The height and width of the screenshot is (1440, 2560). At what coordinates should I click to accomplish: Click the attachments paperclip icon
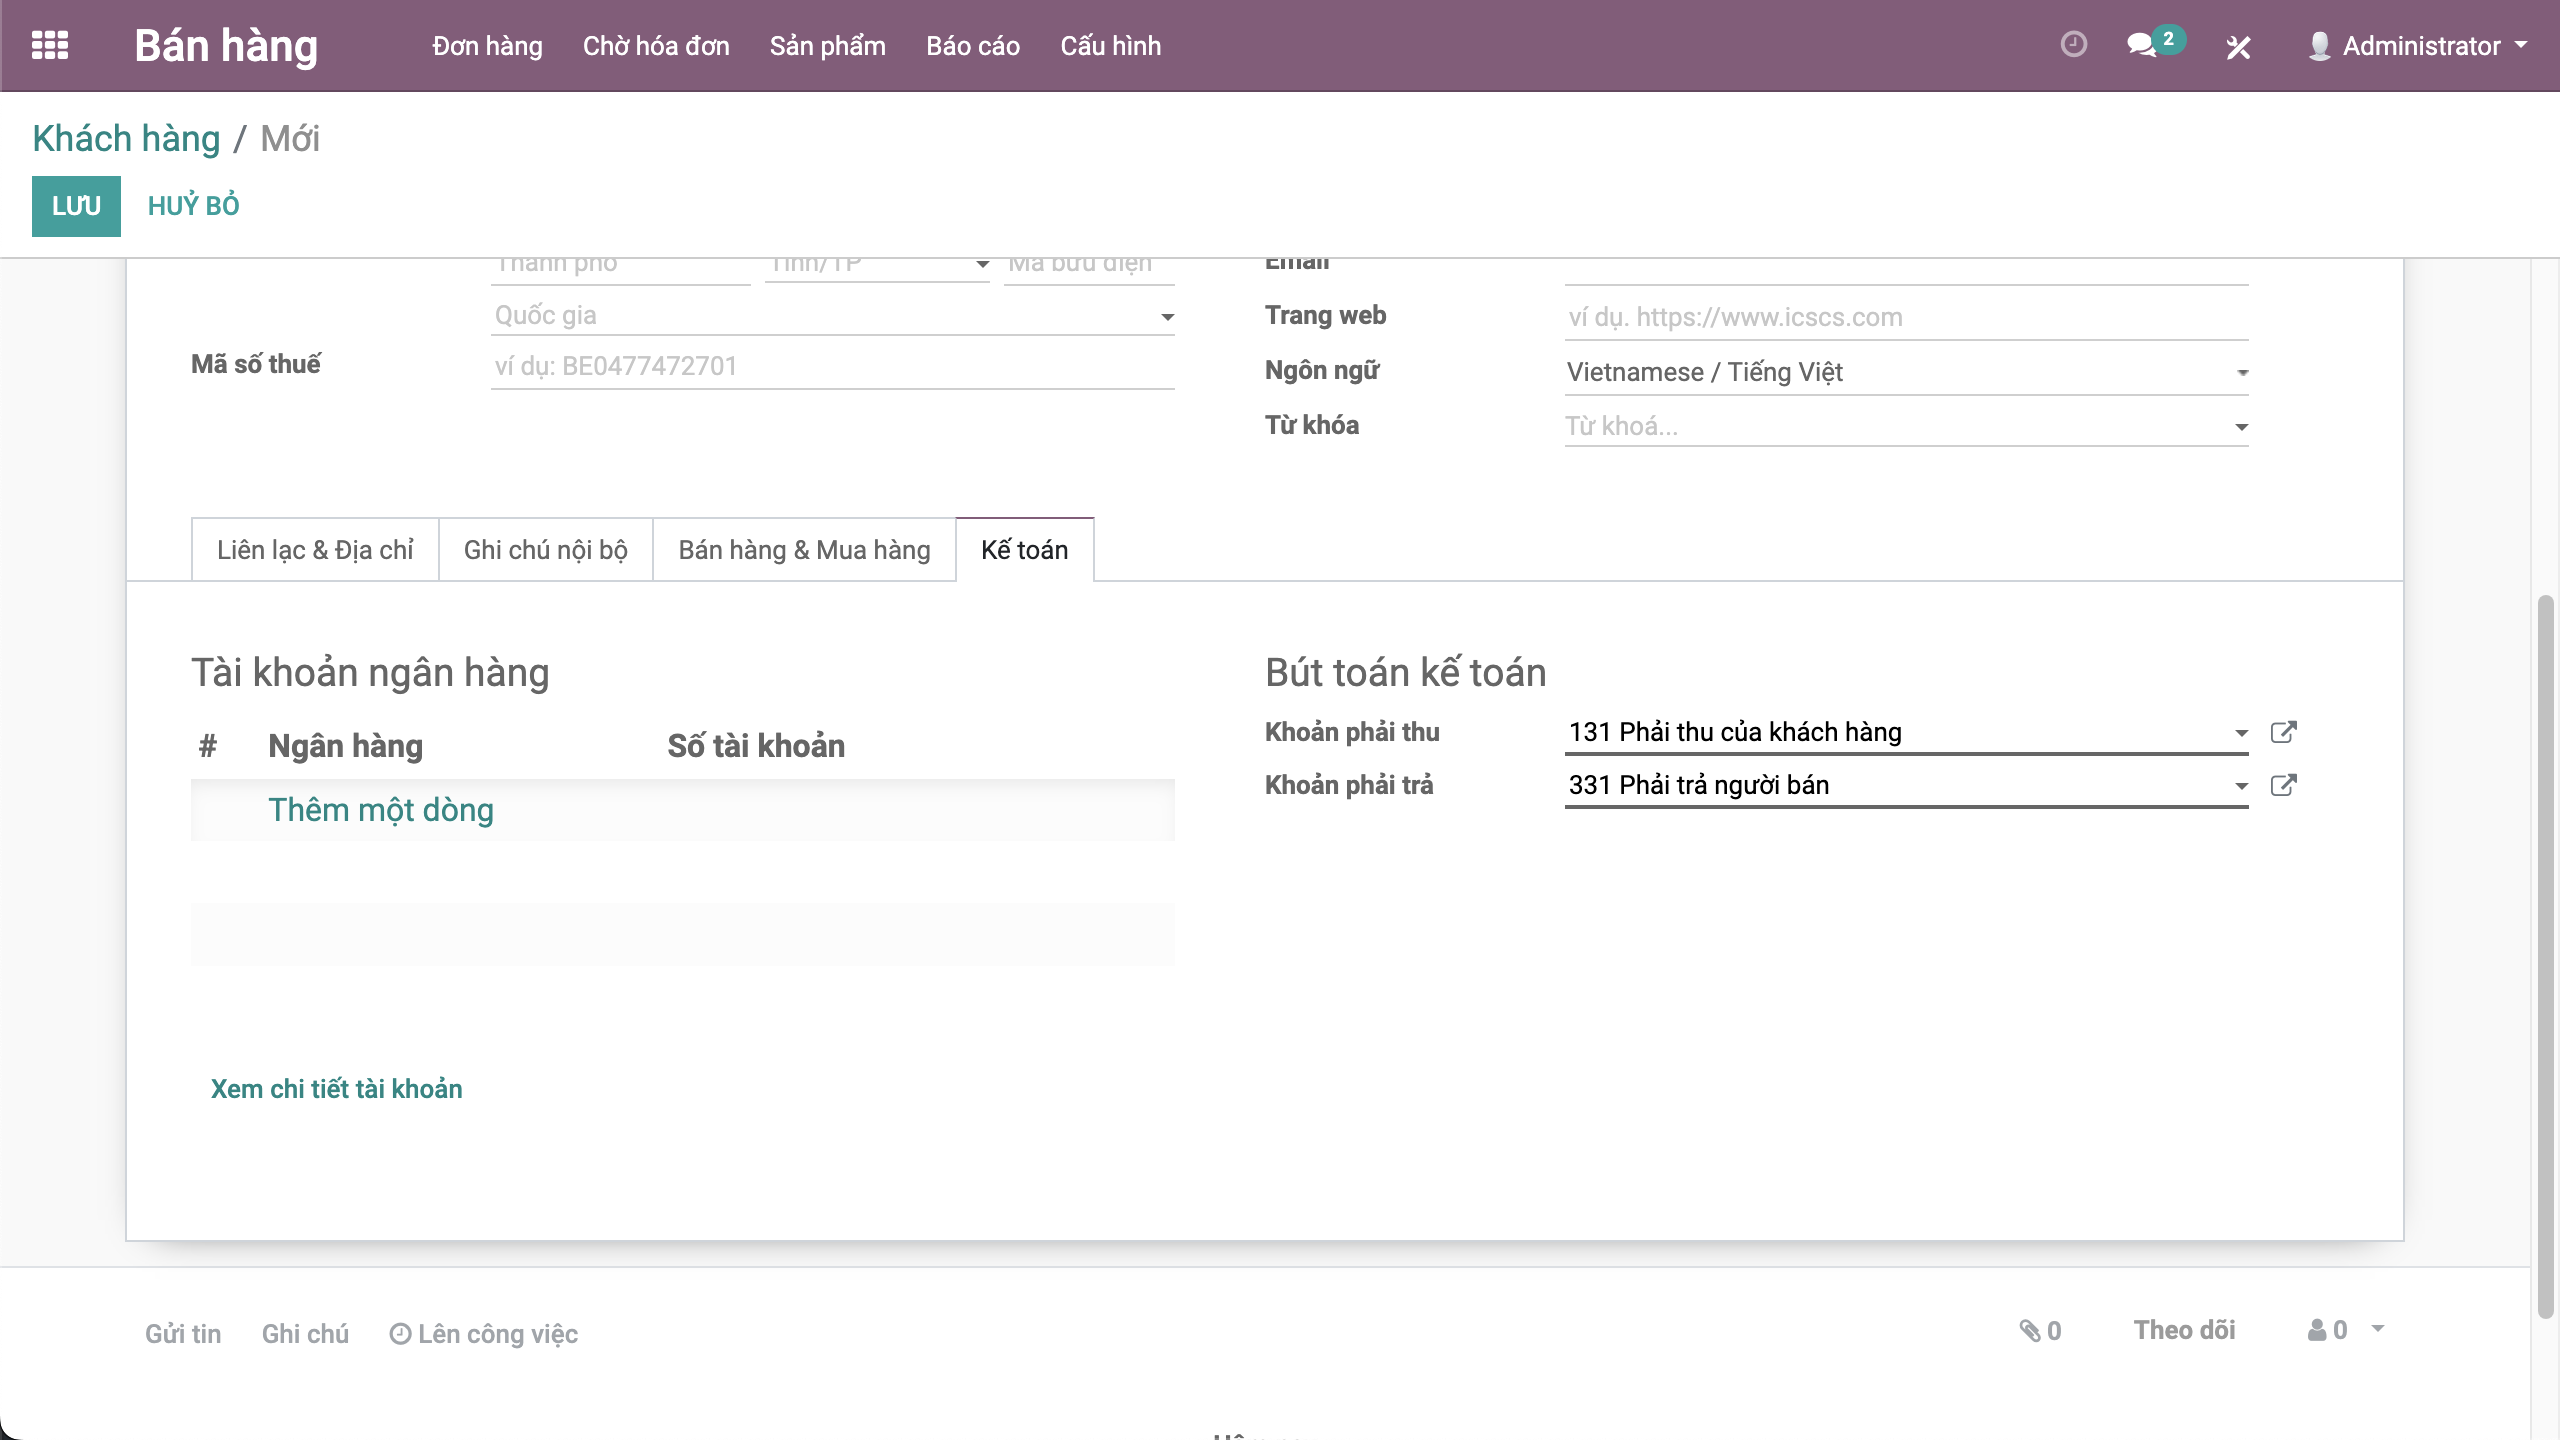click(x=2030, y=1330)
